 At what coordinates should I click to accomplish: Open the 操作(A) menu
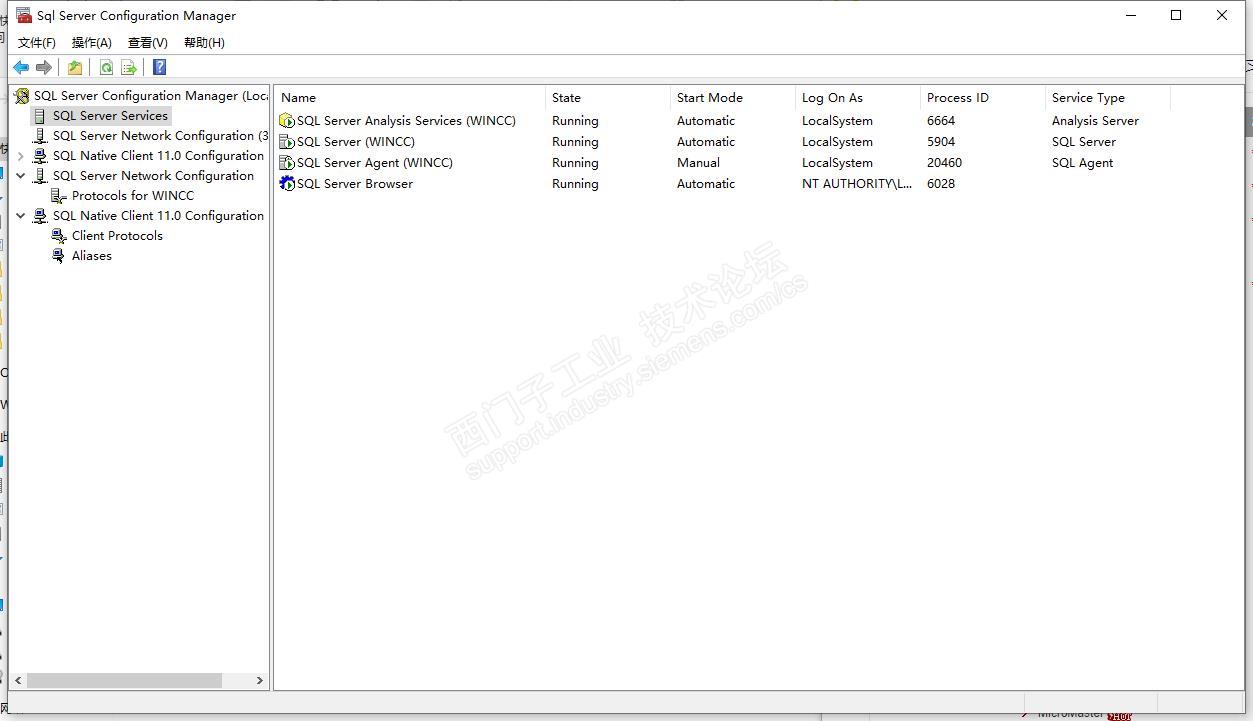click(x=92, y=42)
